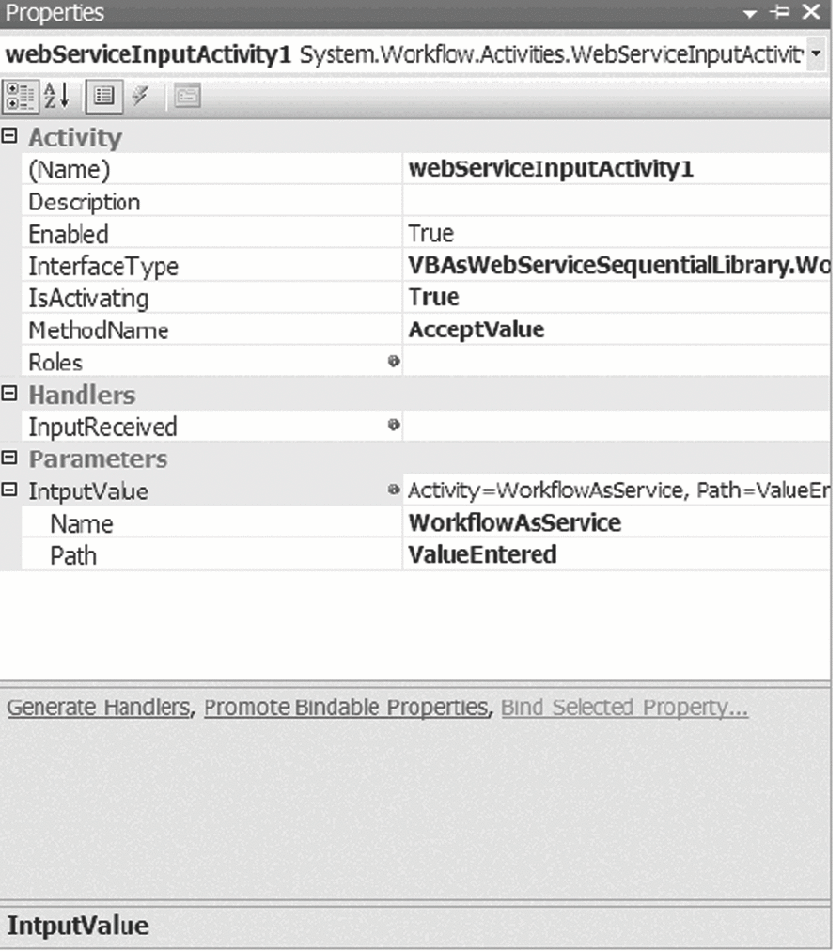Collapse the Parameters category

[10, 458]
